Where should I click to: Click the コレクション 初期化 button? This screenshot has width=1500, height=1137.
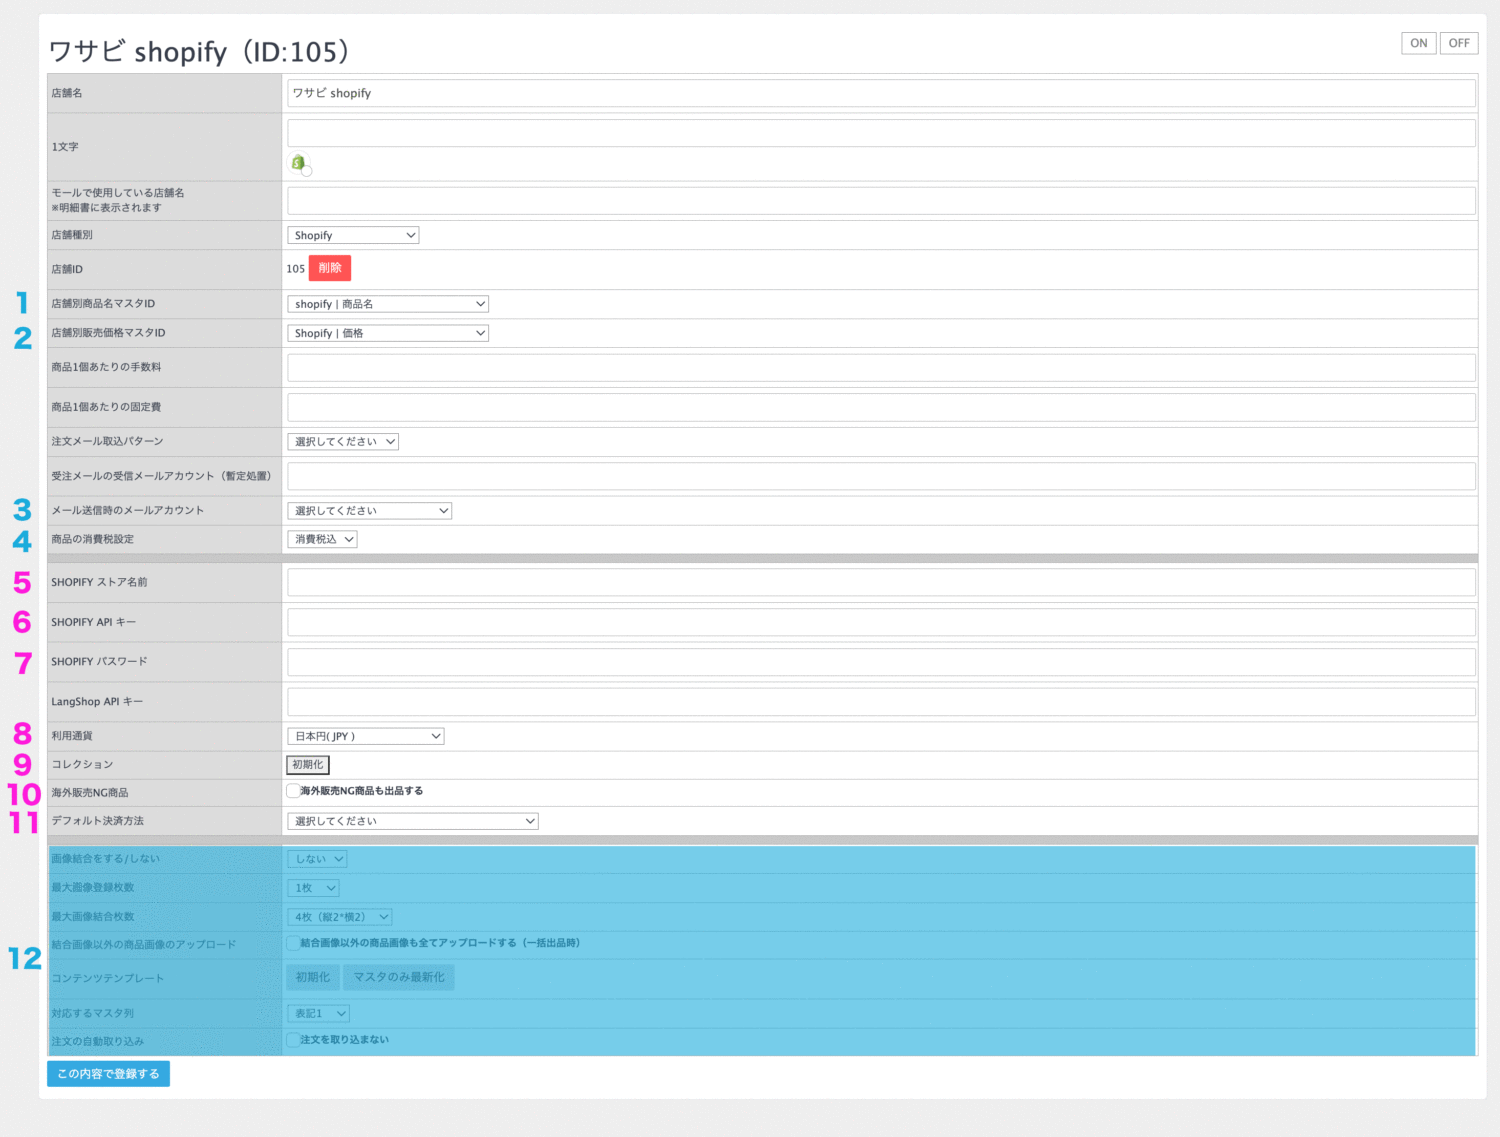coord(308,765)
